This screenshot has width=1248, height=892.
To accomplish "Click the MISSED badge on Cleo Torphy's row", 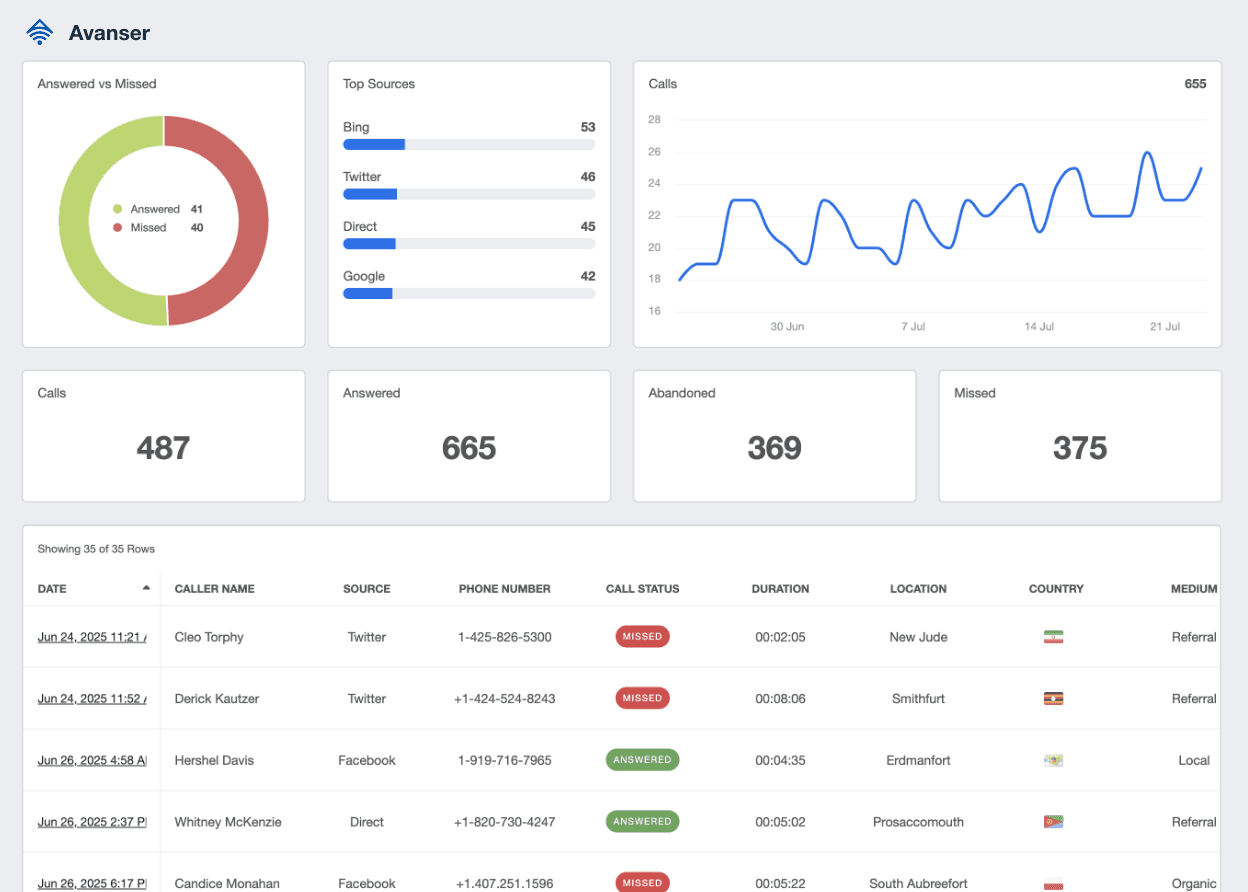I will click(x=642, y=636).
